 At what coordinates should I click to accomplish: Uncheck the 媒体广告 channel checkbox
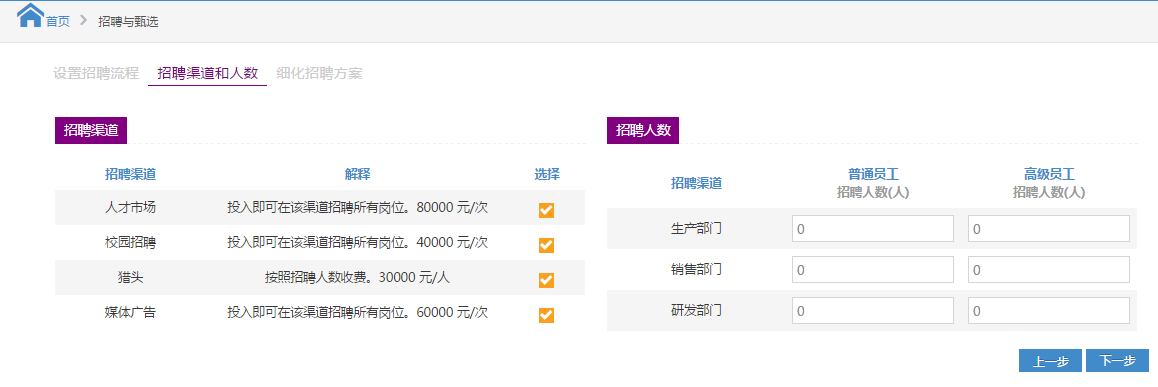[547, 315]
